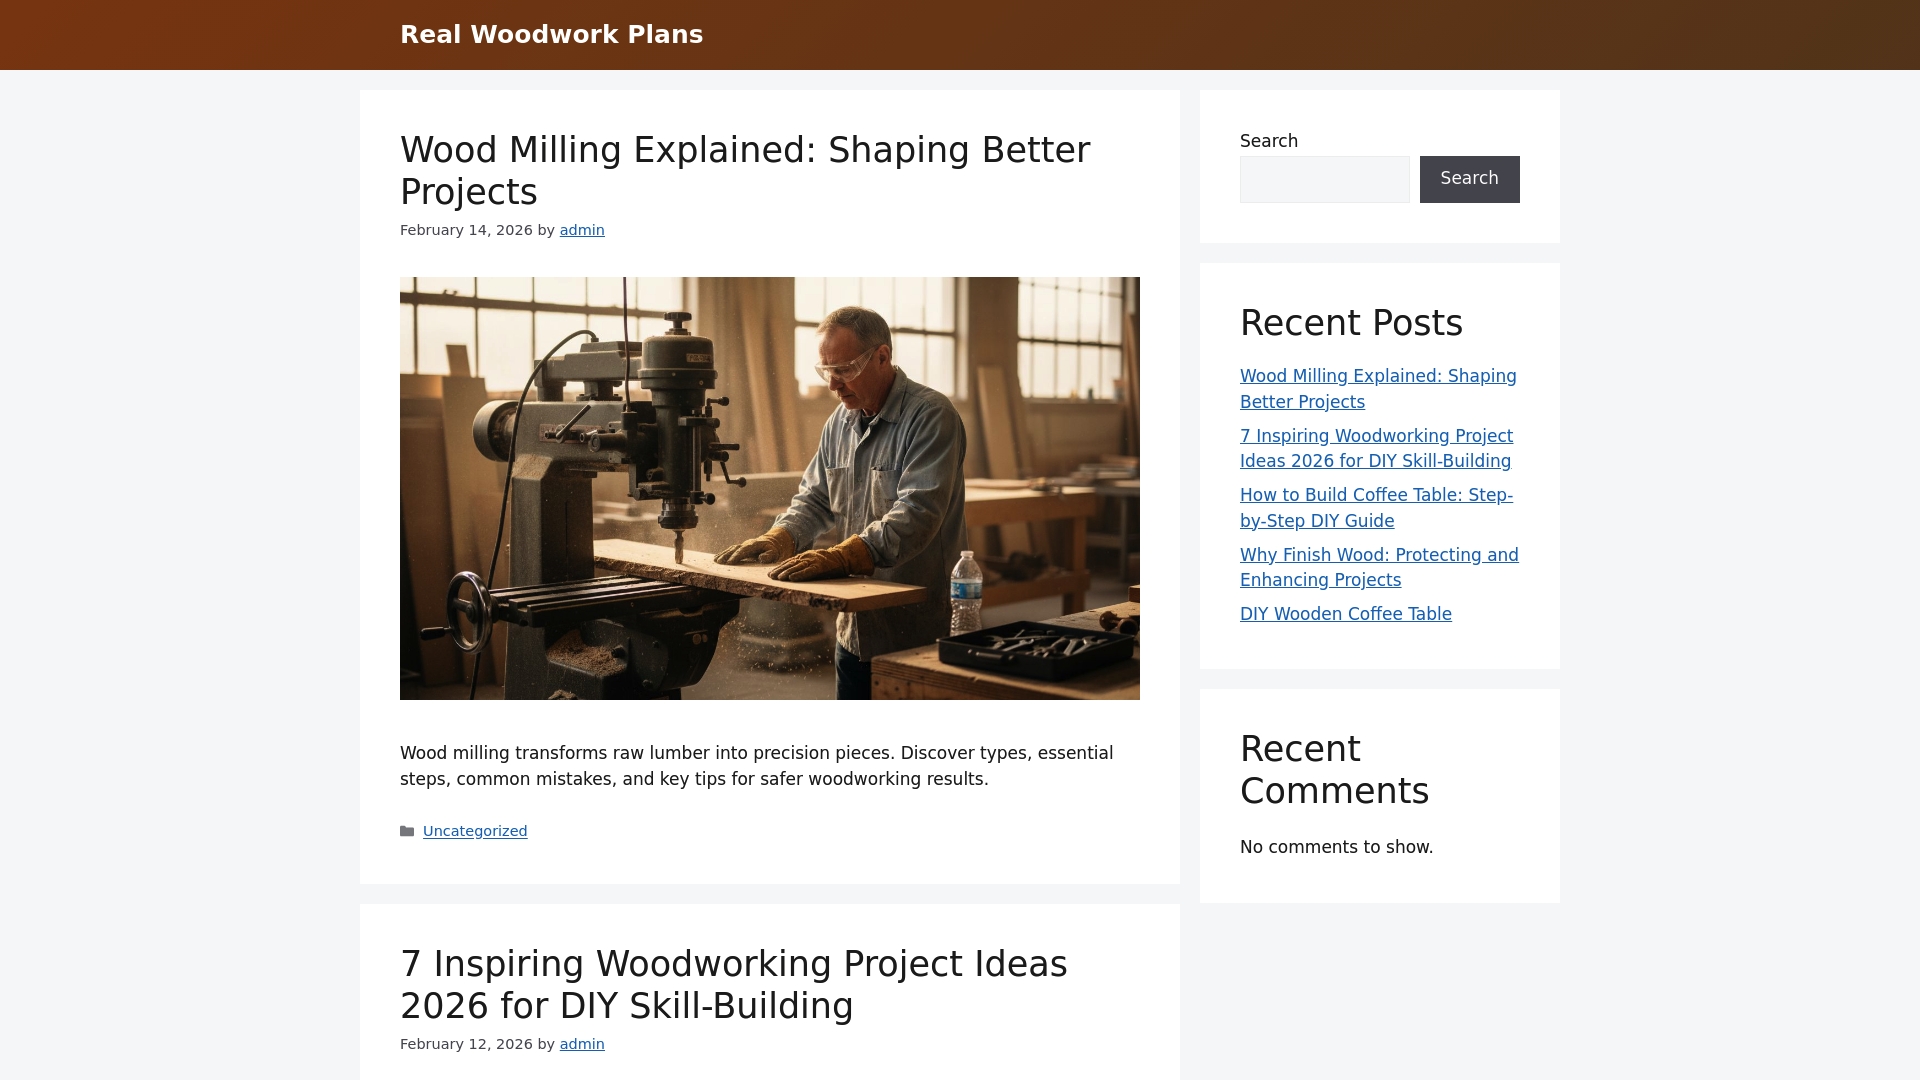
Task: Open '7 Inspiring Woodworking Project Ideas 2026' in sidebar
Action: 1376,448
